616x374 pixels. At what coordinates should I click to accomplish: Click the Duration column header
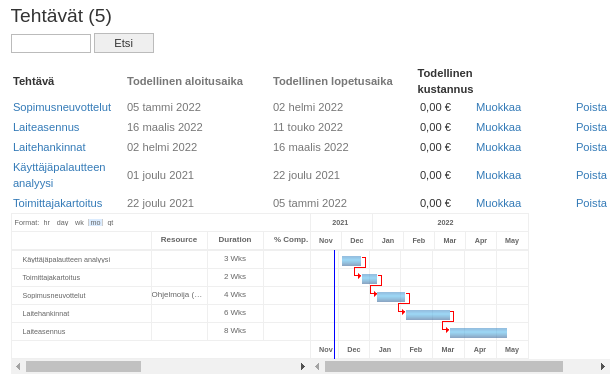tap(235, 240)
